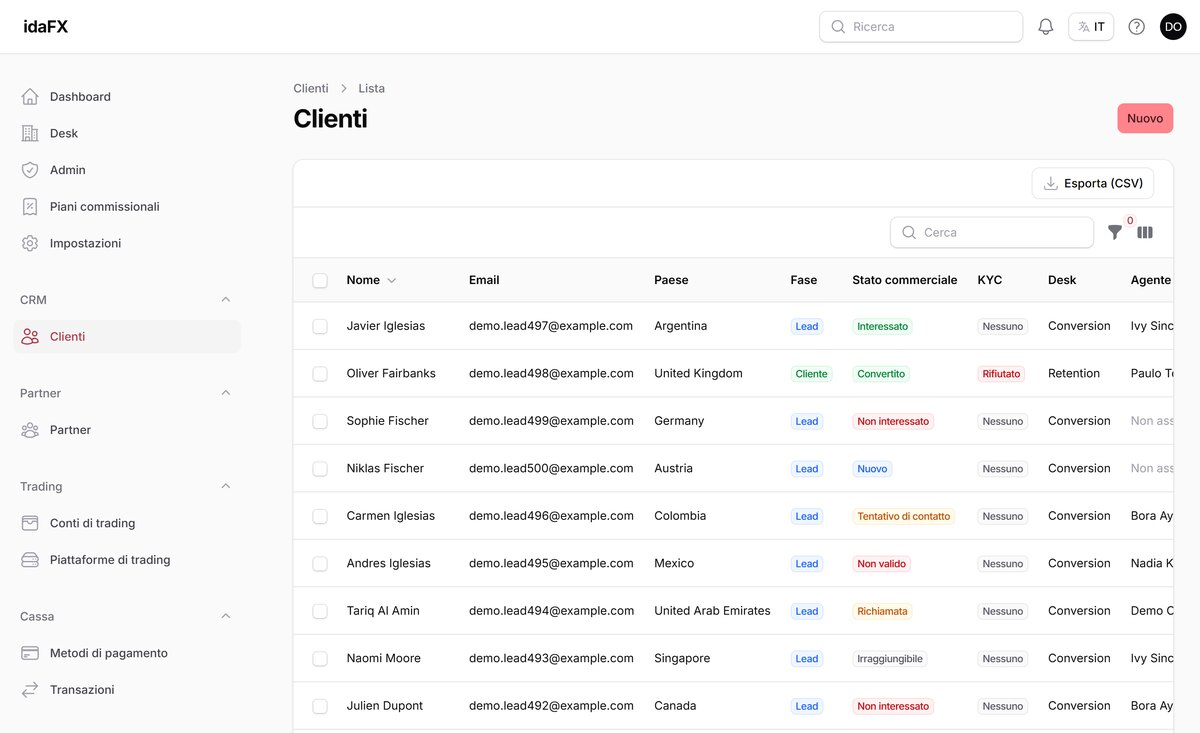Tick the select-all header checkbox
Viewport: 1200px width, 733px height.
[x=320, y=281]
